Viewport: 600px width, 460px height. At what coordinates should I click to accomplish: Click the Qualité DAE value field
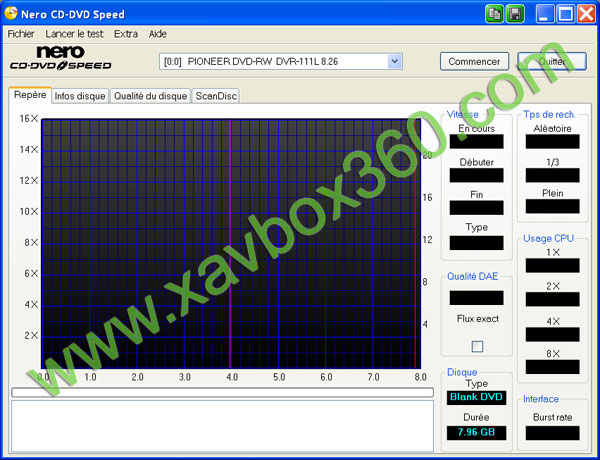coord(476,298)
